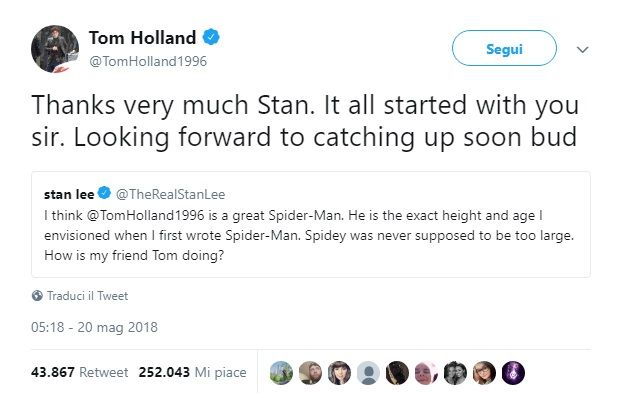Click stan lee's verified badge

point(104,193)
